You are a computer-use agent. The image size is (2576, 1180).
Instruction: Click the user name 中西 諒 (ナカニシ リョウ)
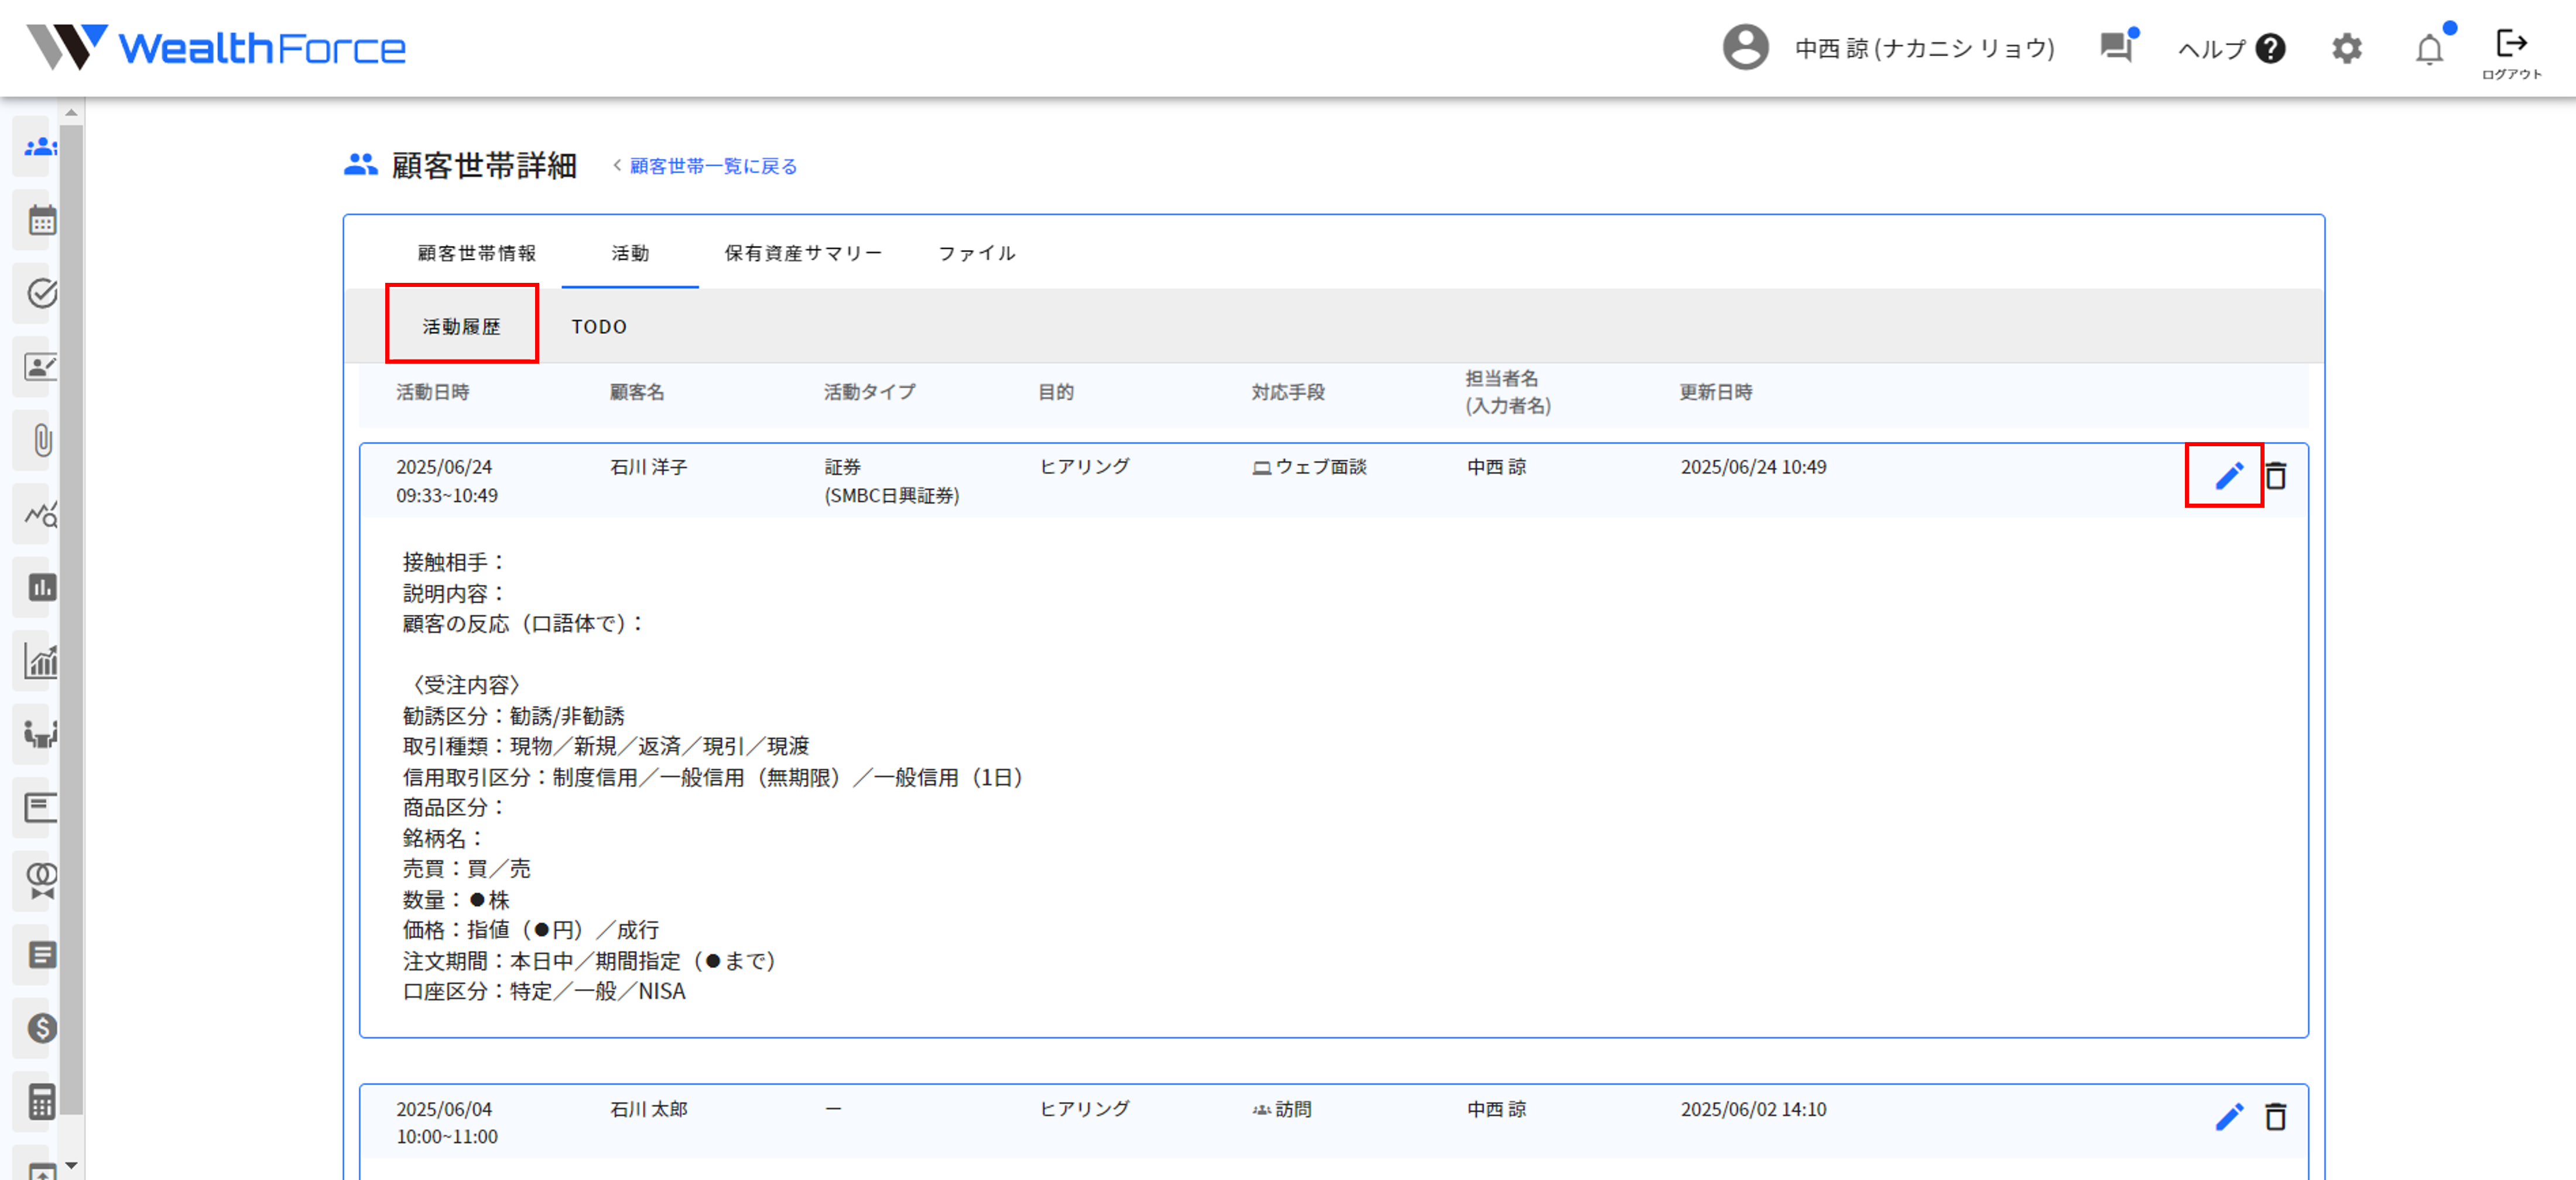[1924, 48]
